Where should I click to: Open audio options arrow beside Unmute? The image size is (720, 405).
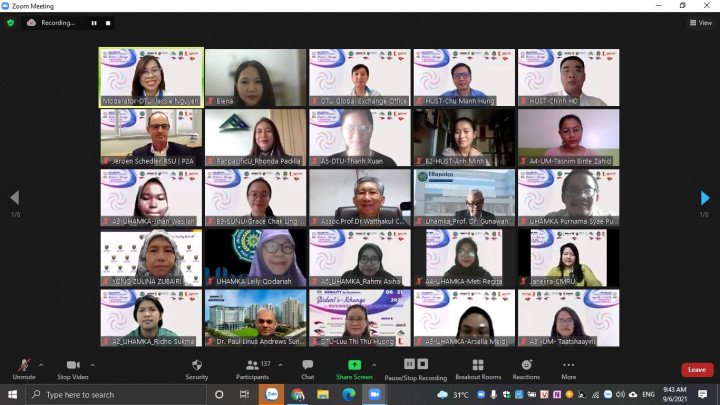[41, 365]
